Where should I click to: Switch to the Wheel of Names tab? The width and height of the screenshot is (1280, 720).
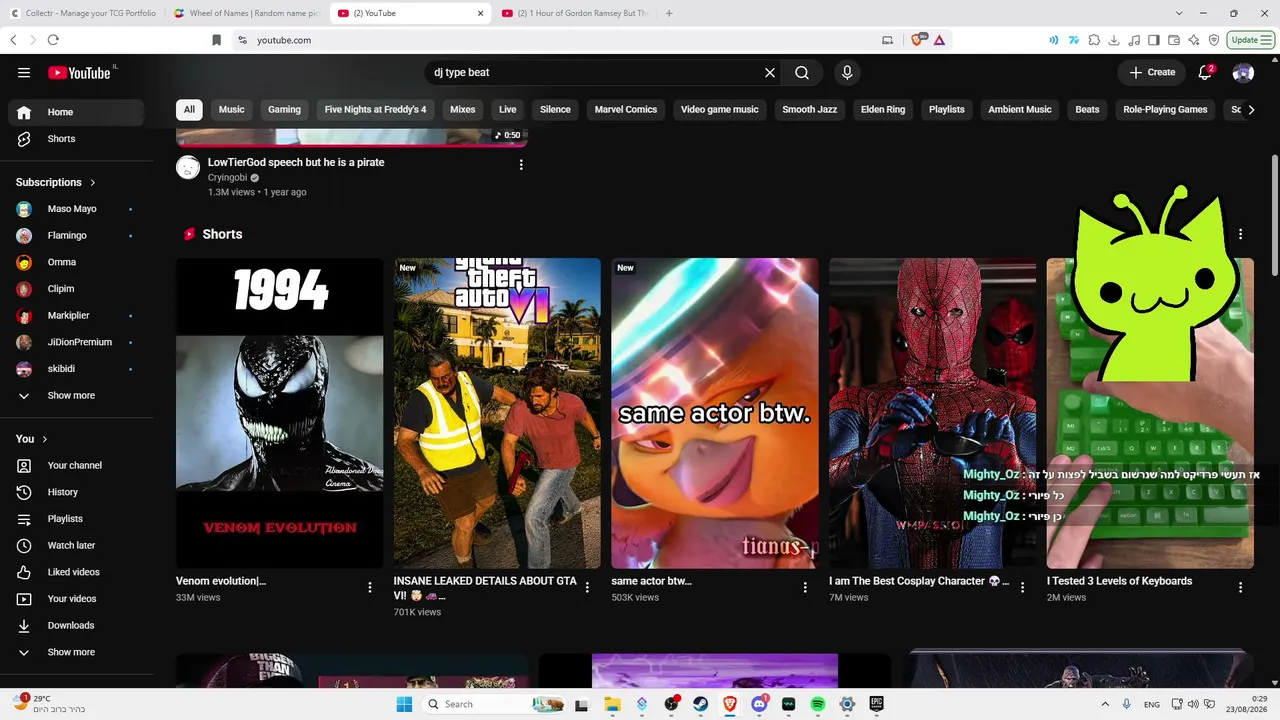tap(245, 13)
